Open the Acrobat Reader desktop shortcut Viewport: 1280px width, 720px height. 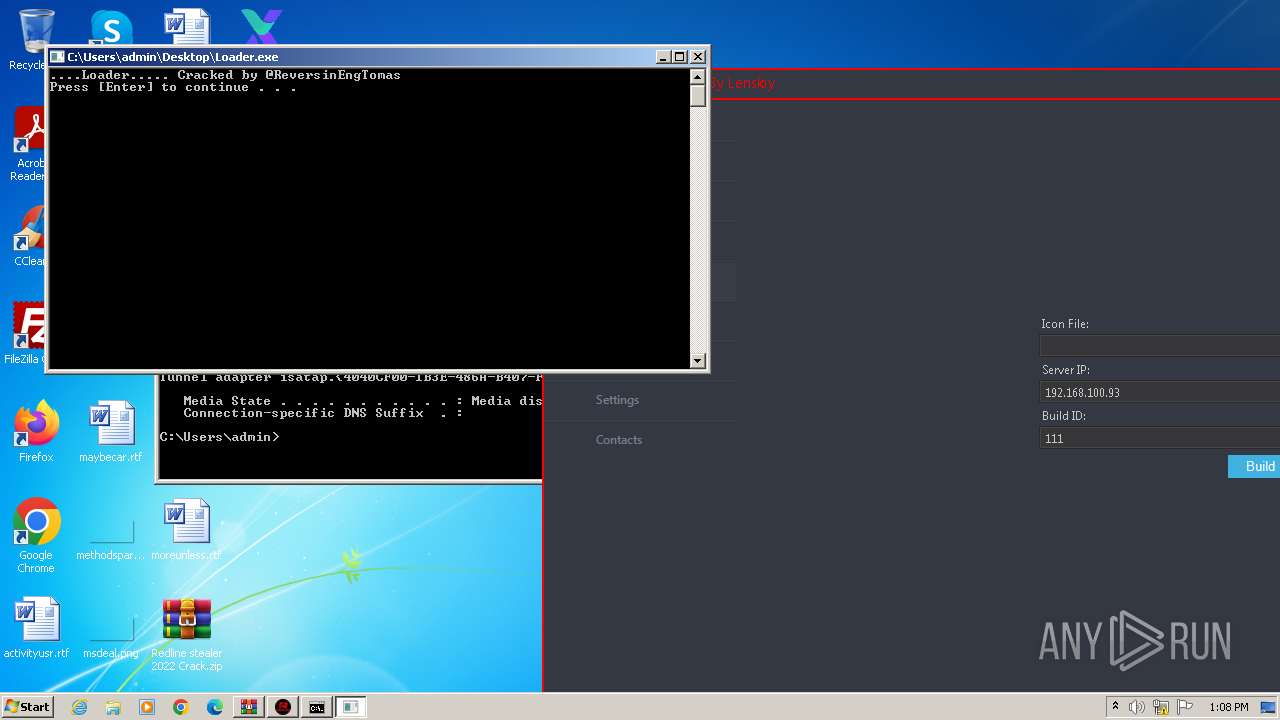[x=30, y=145]
